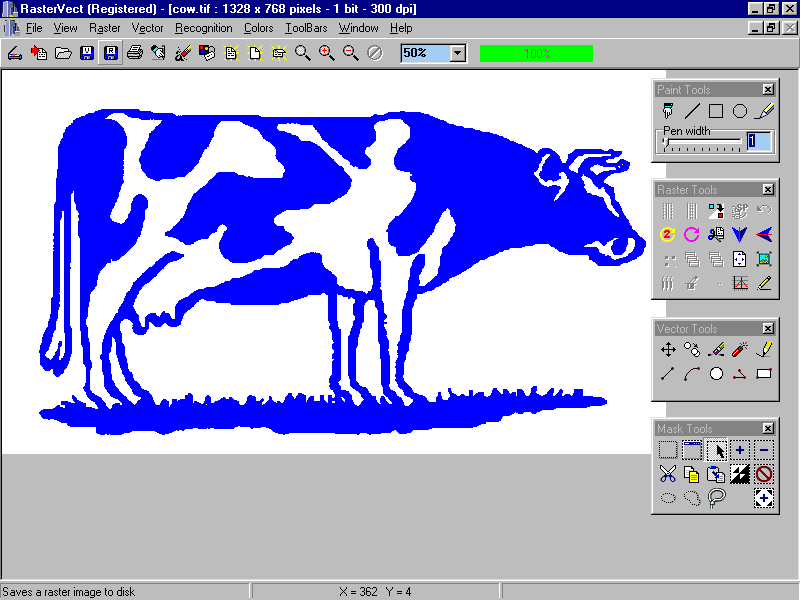
Task: Click the vector save floppy icon marked V
Action: (x=87, y=53)
